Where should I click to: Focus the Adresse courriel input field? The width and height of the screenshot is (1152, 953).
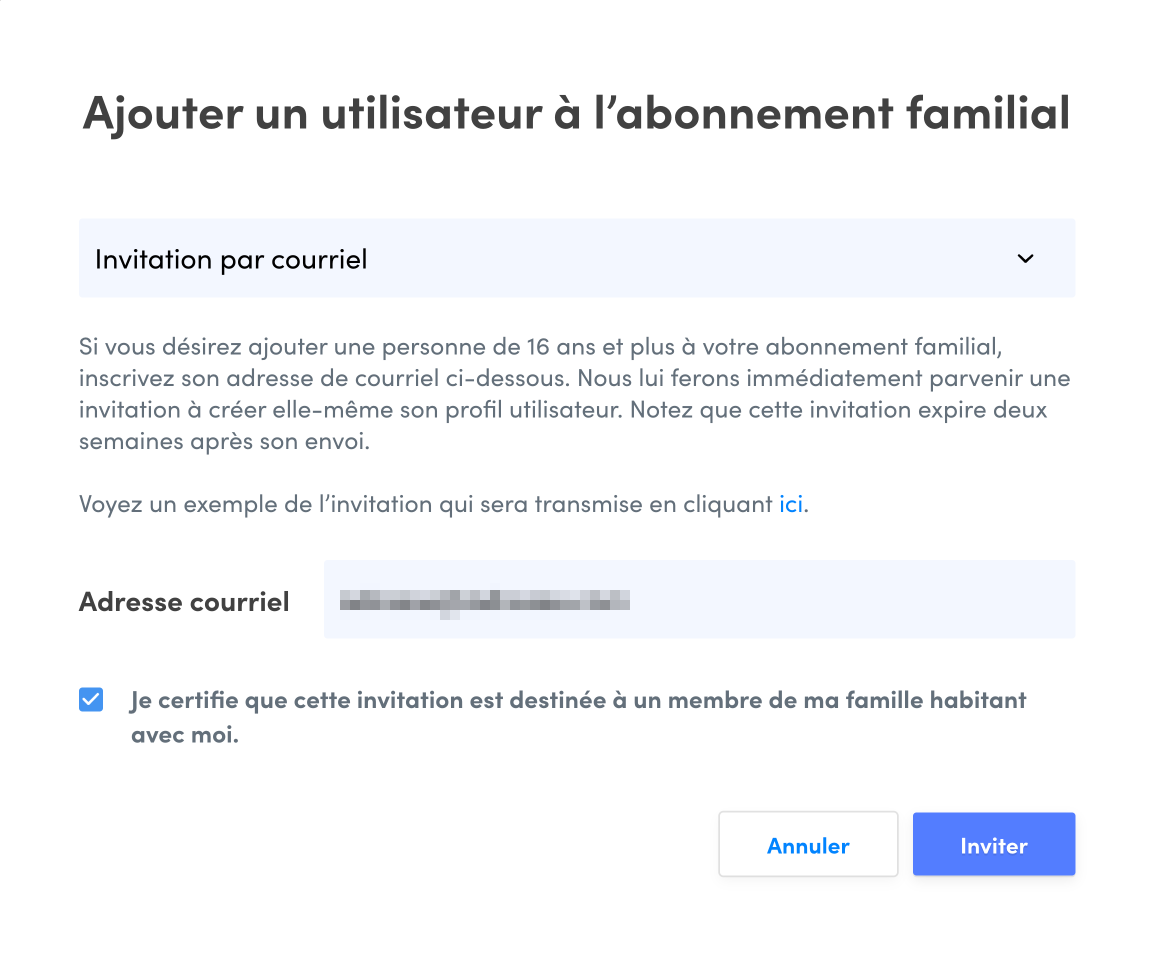point(698,600)
